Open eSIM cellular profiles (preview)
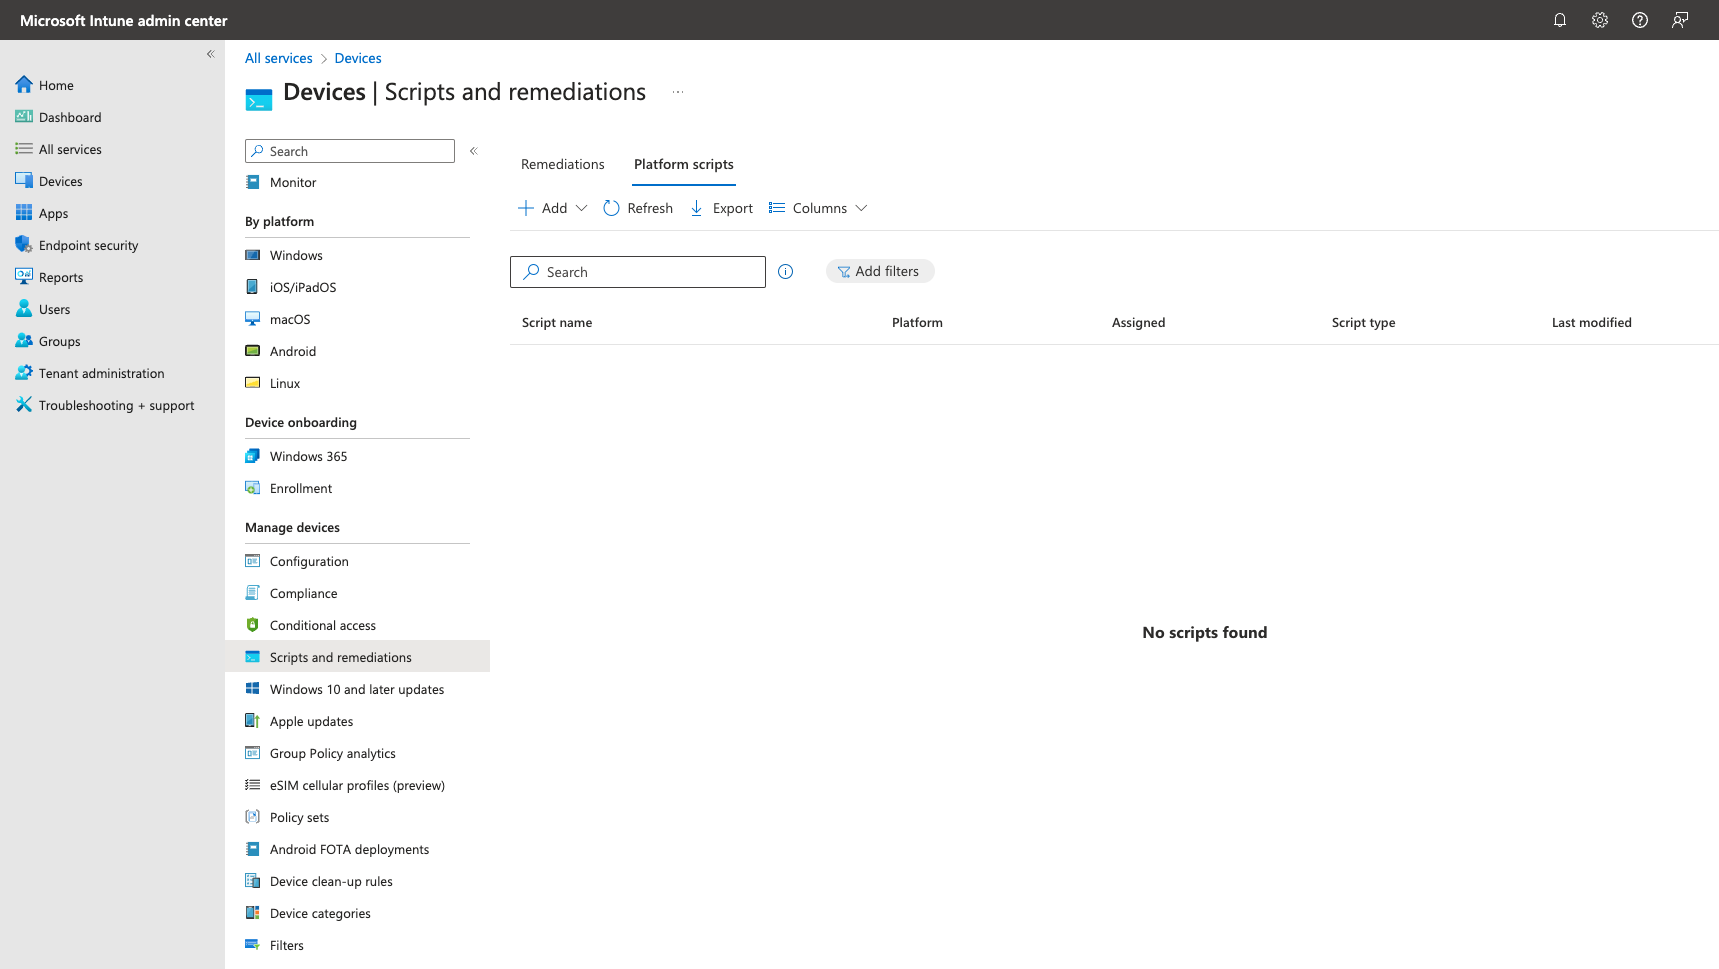This screenshot has width=1719, height=969. coord(357,785)
